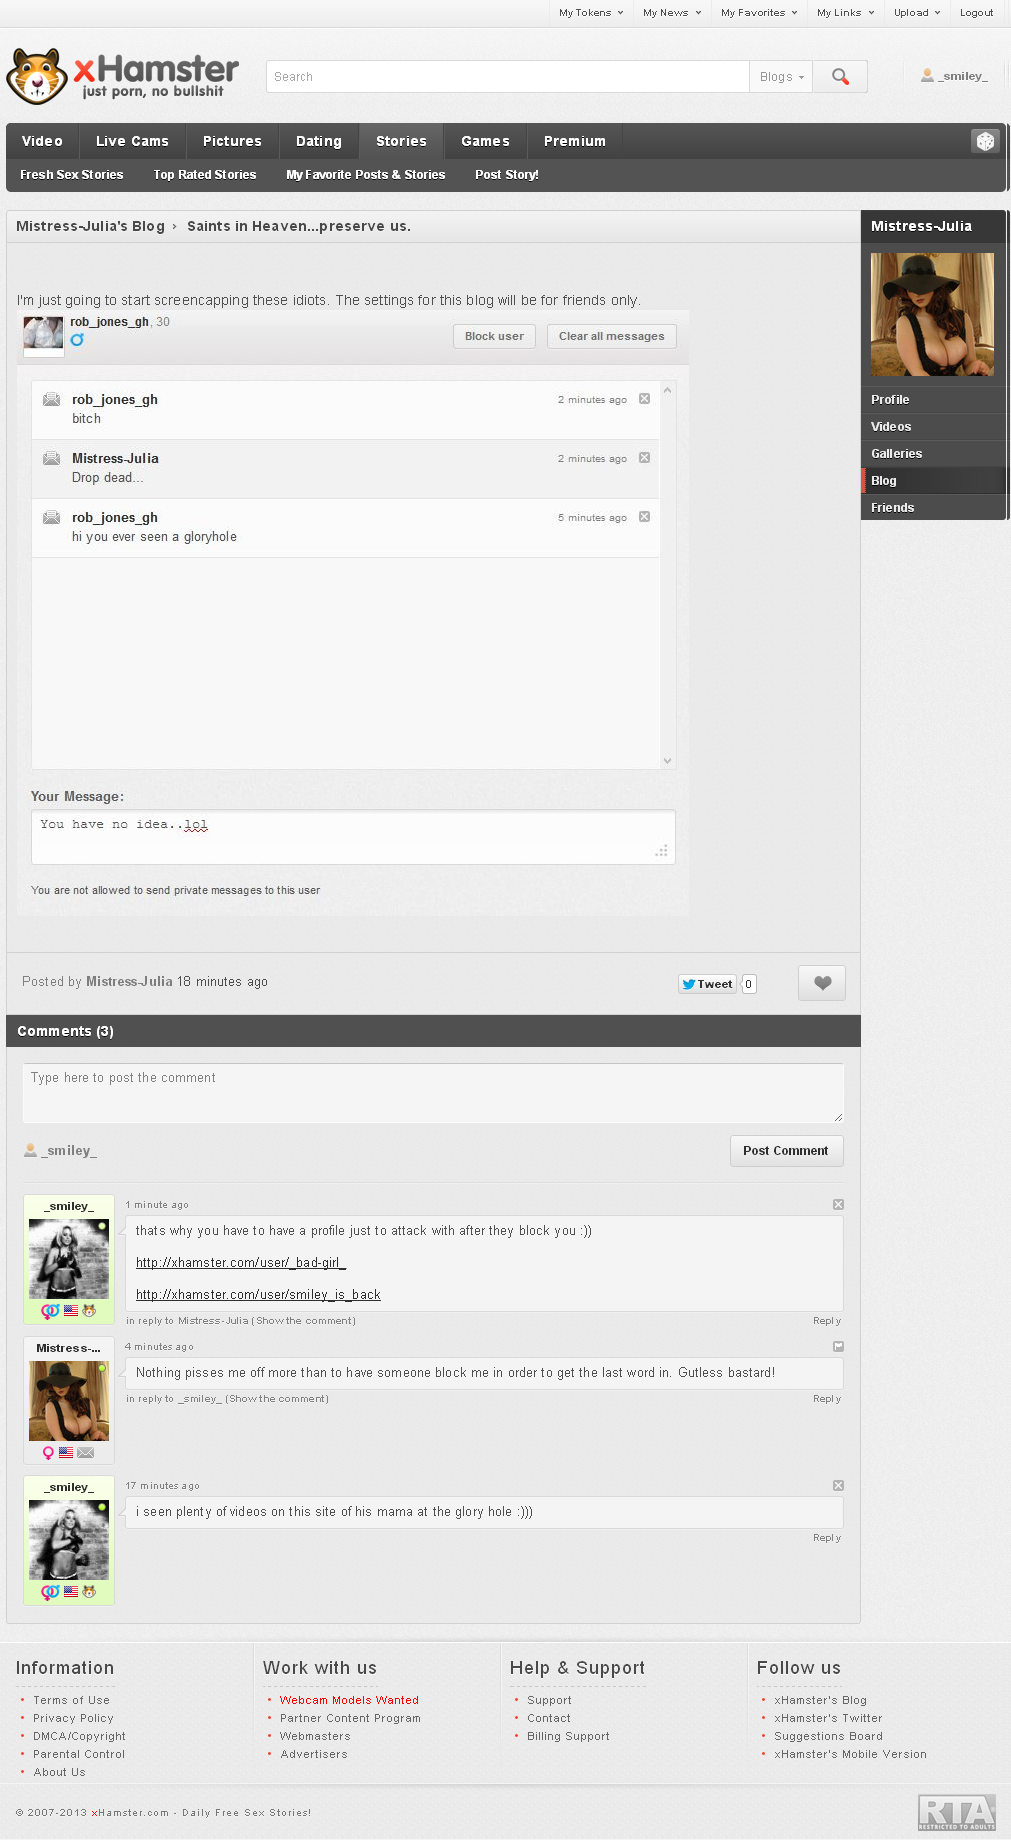The width and height of the screenshot is (1011, 1840).
Task: Click Block user button
Action: tap(494, 336)
